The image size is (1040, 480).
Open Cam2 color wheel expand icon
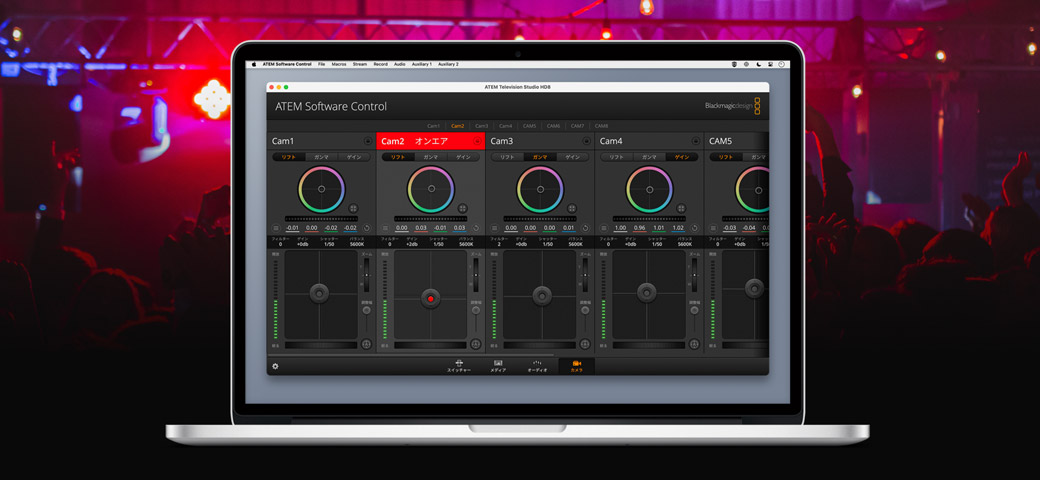point(463,208)
